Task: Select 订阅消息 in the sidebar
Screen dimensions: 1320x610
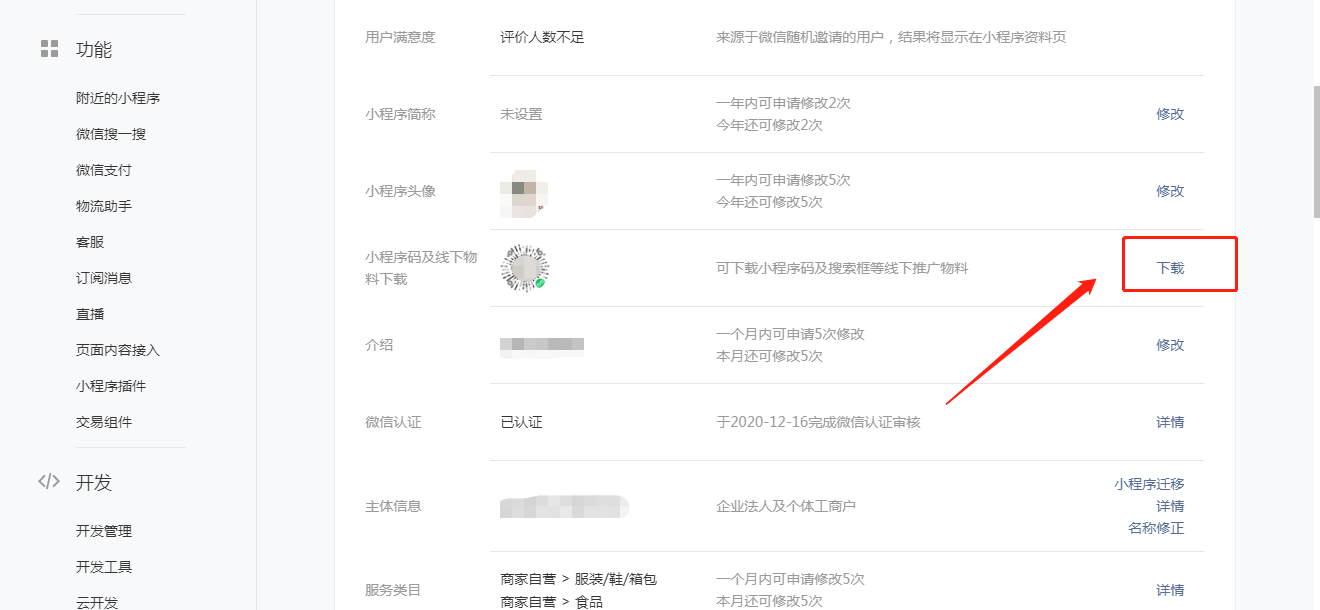Action: click(104, 278)
